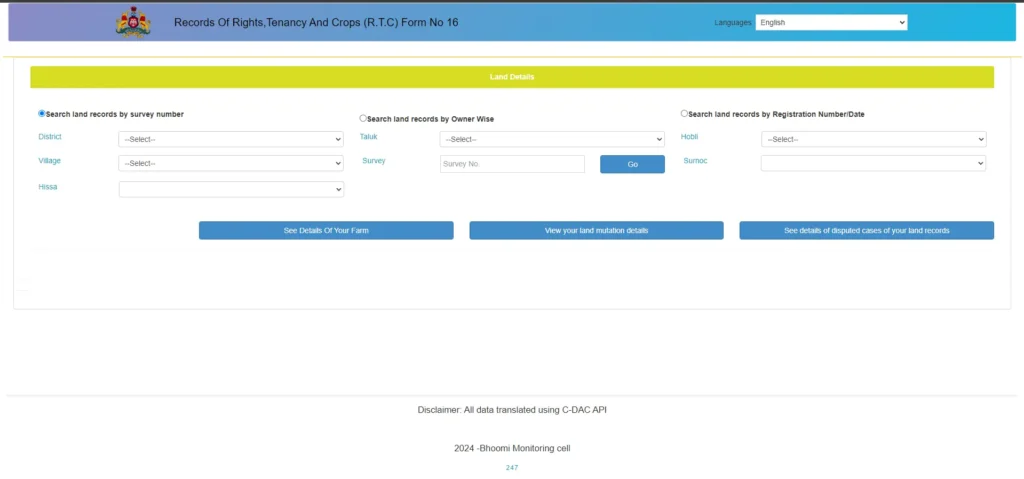Expand the Hobli dropdown
1024x479 pixels.
[x=873, y=139]
